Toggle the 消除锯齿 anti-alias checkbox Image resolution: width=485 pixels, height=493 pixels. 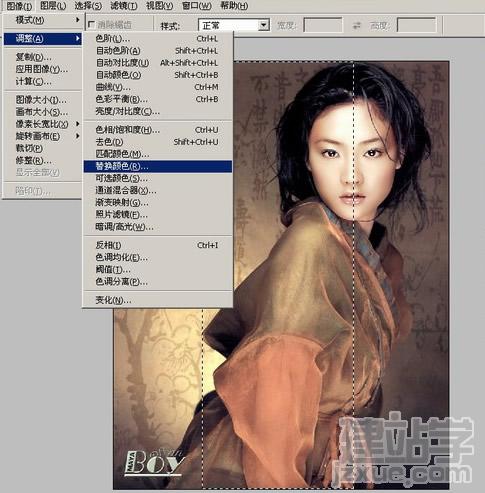click(91, 25)
